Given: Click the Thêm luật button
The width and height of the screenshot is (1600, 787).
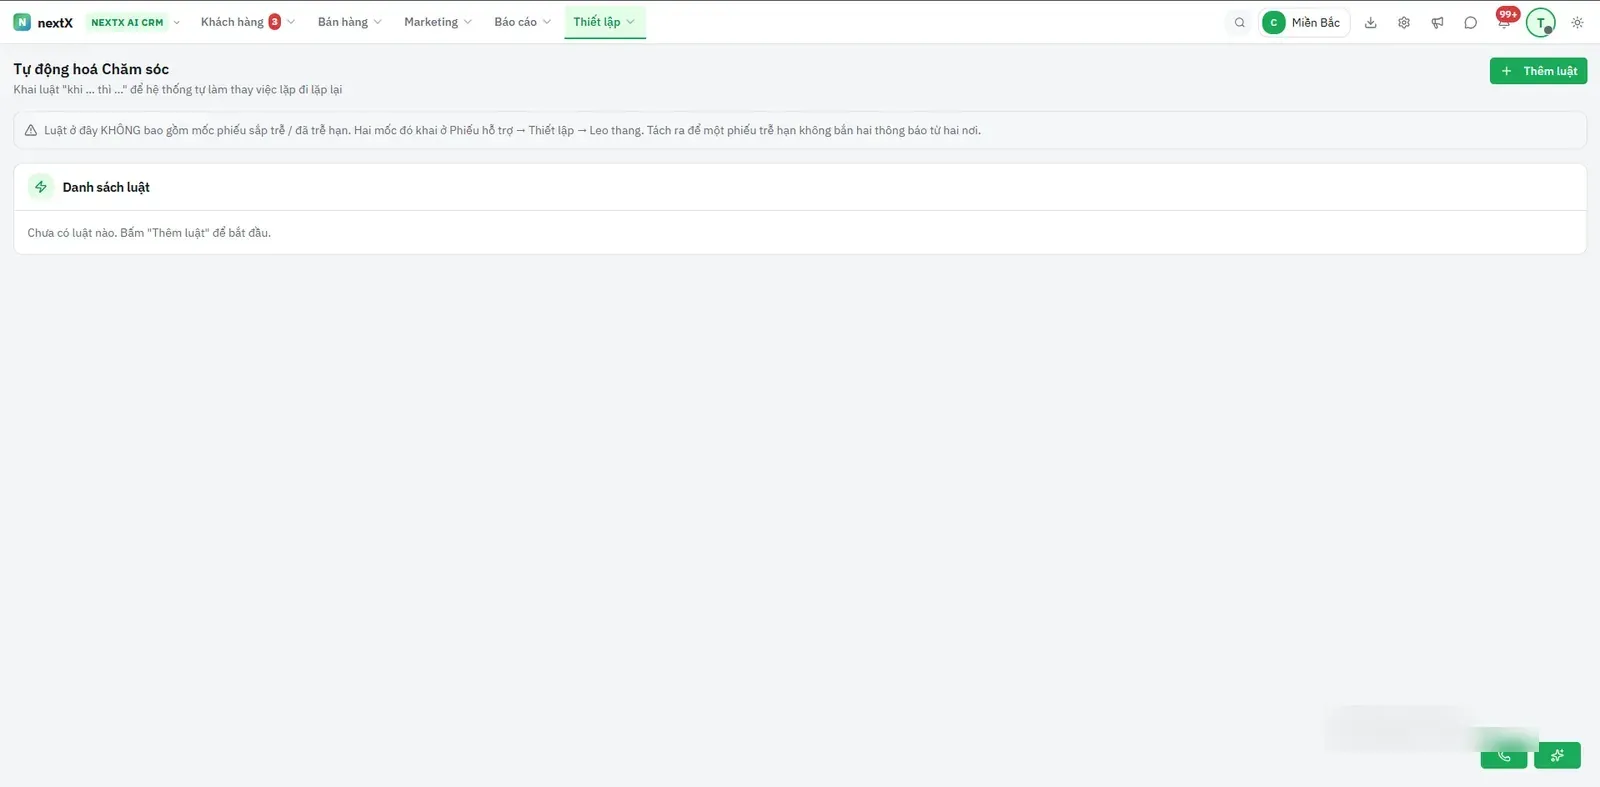Looking at the screenshot, I should tap(1538, 71).
